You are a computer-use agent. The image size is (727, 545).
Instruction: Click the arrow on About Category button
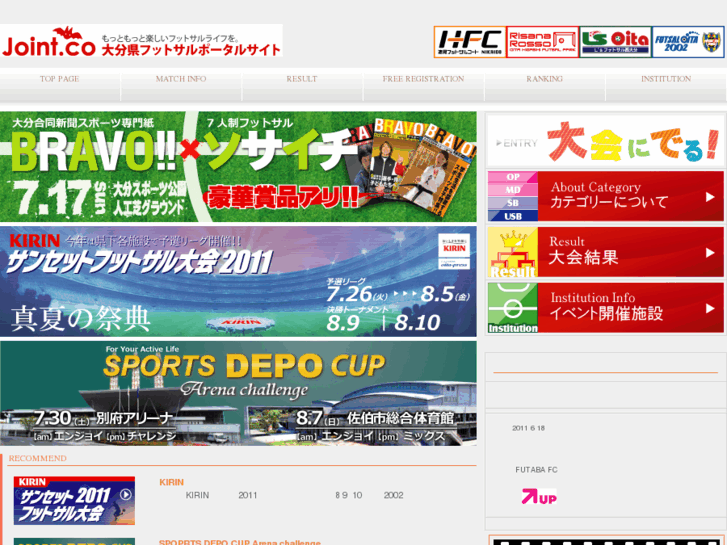tap(710, 197)
